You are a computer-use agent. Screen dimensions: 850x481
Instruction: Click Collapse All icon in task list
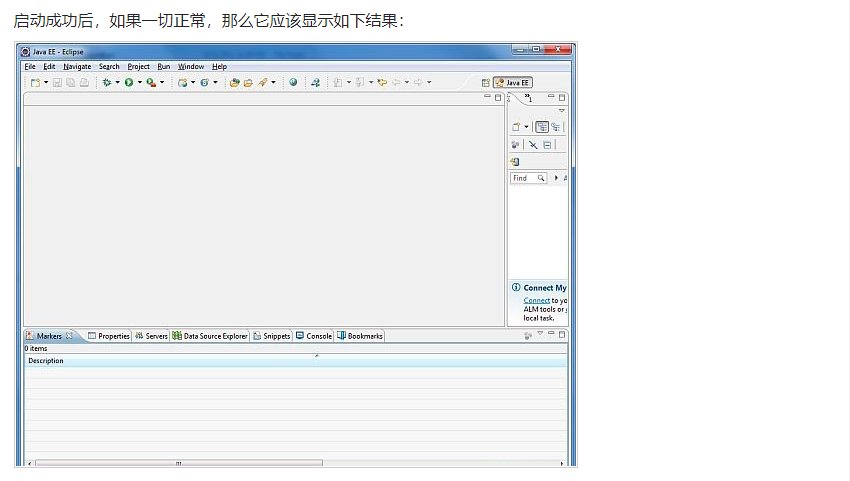pyautogui.click(x=547, y=145)
